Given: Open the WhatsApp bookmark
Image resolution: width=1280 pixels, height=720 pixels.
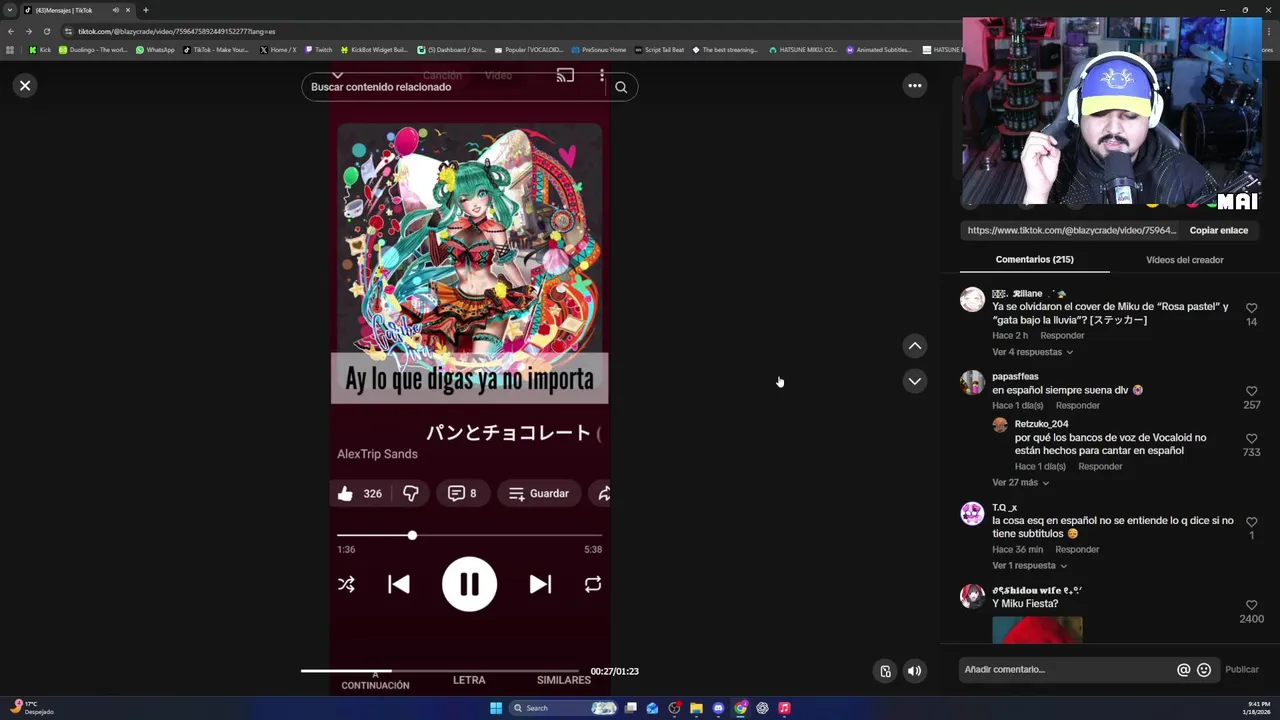Looking at the screenshot, I should pos(155,50).
